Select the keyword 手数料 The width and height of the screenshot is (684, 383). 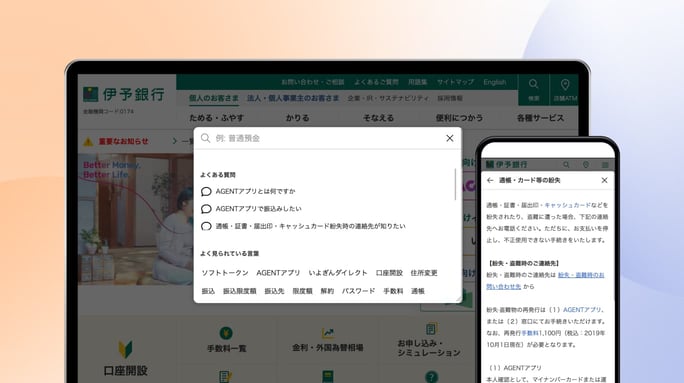coord(393,291)
